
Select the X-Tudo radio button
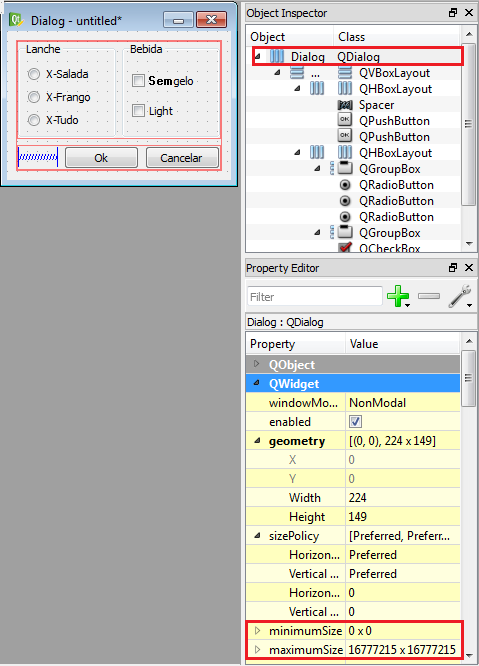coord(34,120)
